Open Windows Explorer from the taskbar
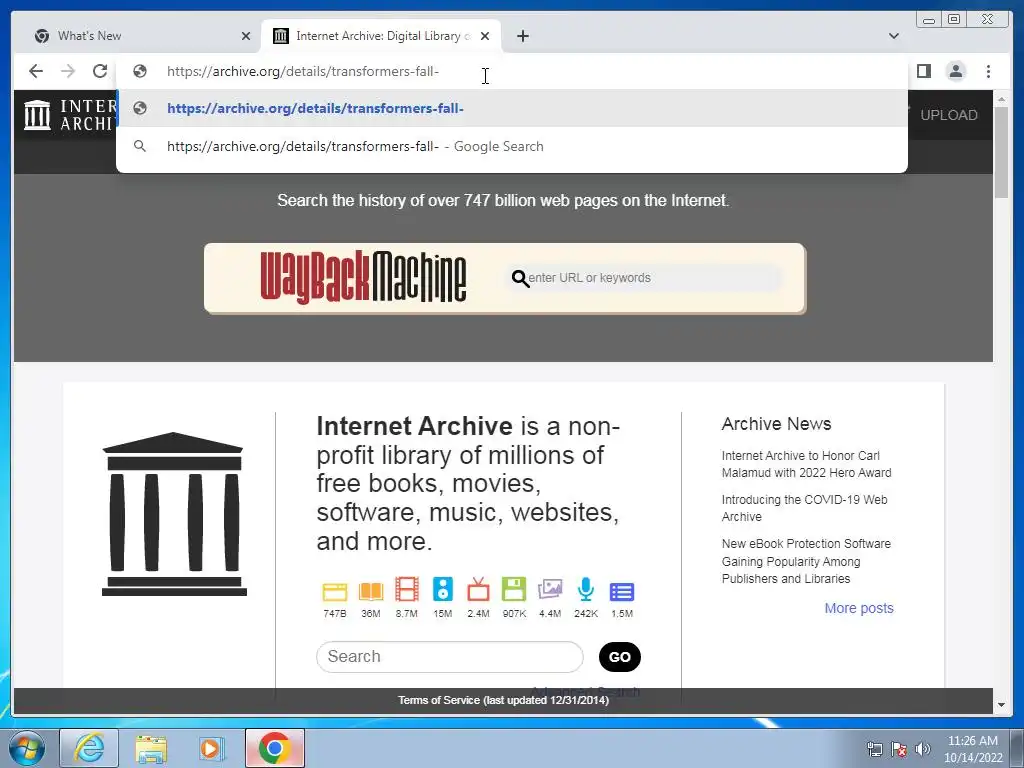This screenshot has width=1024, height=768. pos(151,748)
